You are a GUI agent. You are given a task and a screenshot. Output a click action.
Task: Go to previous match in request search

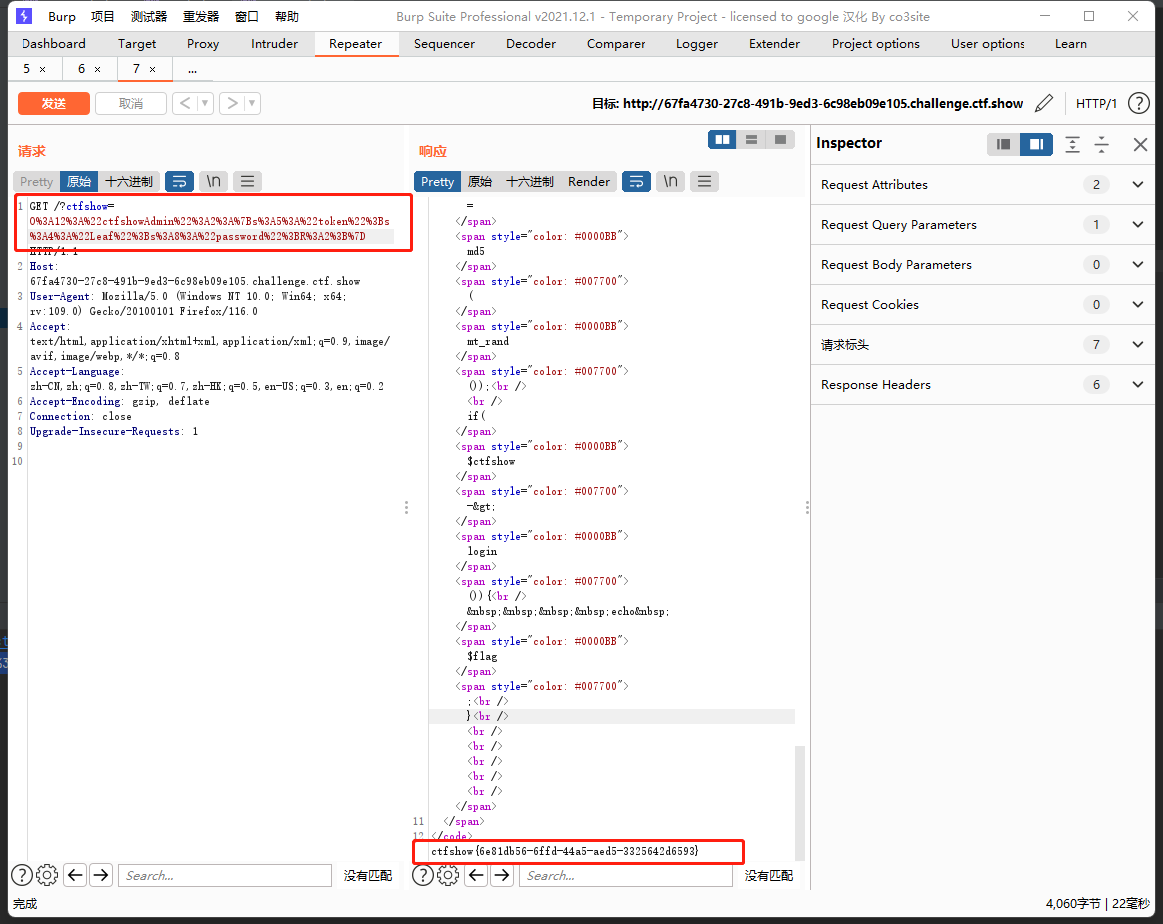(x=75, y=875)
